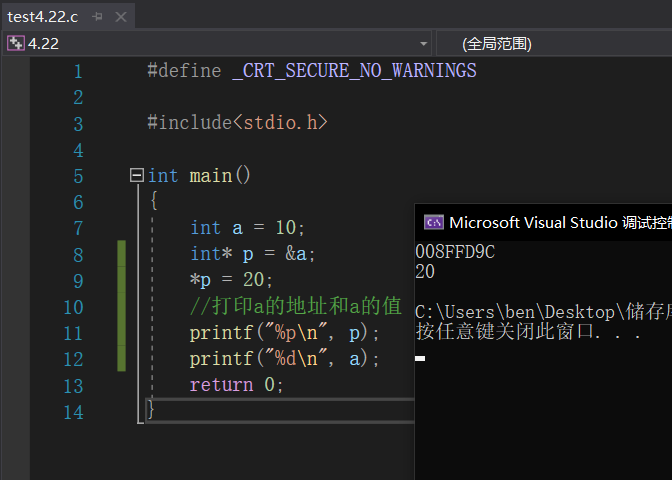This screenshot has width=672, height=480.
Task: Pin the test4.22.c tab
Action: pos(98,17)
